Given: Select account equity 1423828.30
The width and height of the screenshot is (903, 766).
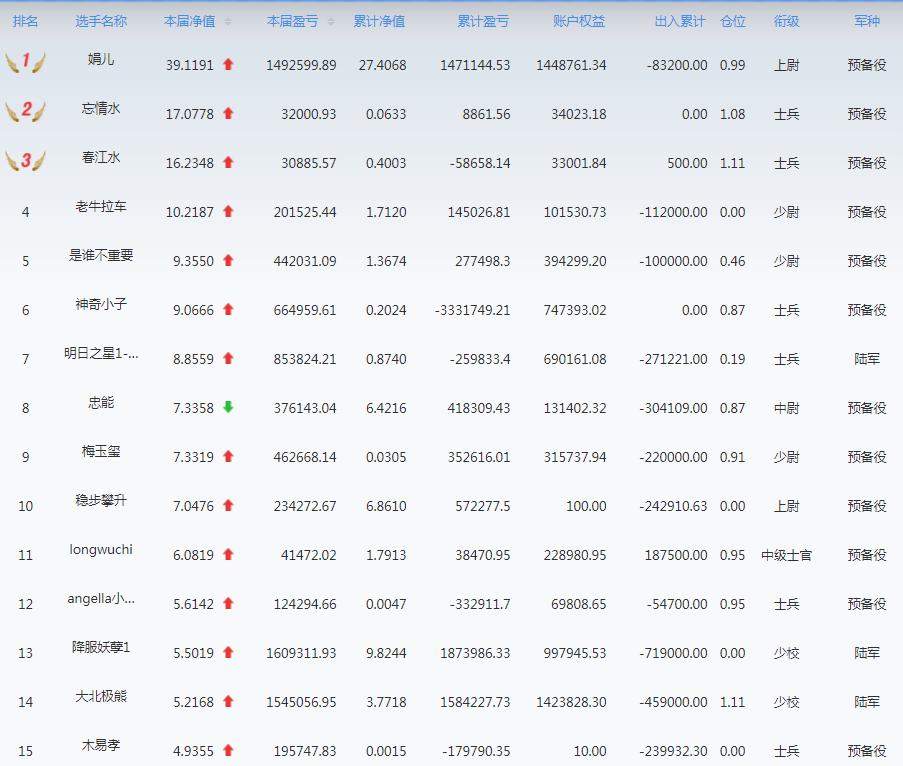Looking at the screenshot, I should pyautogui.click(x=571, y=701).
